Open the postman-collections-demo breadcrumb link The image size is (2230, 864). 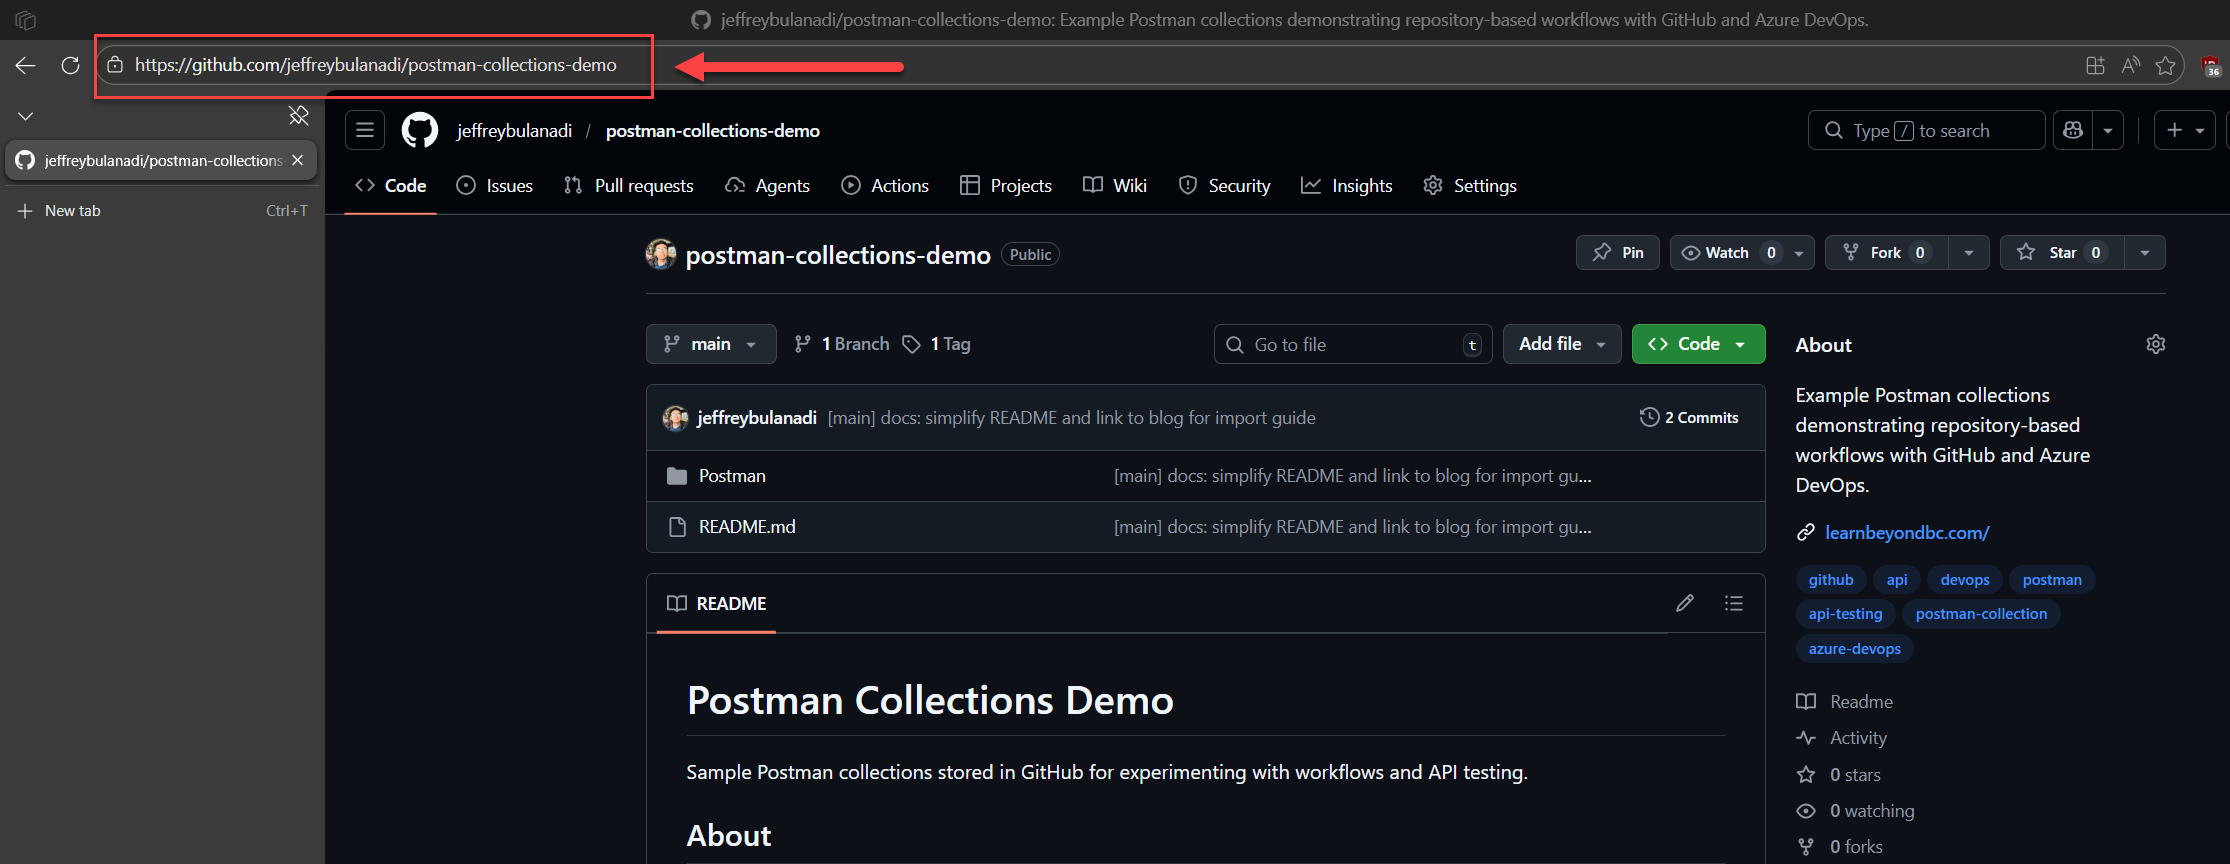[713, 131]
